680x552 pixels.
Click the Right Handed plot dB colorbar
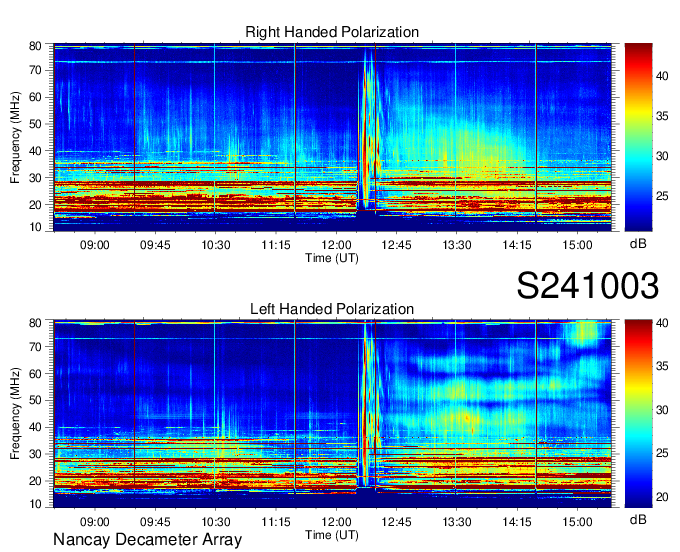[638, 137]
